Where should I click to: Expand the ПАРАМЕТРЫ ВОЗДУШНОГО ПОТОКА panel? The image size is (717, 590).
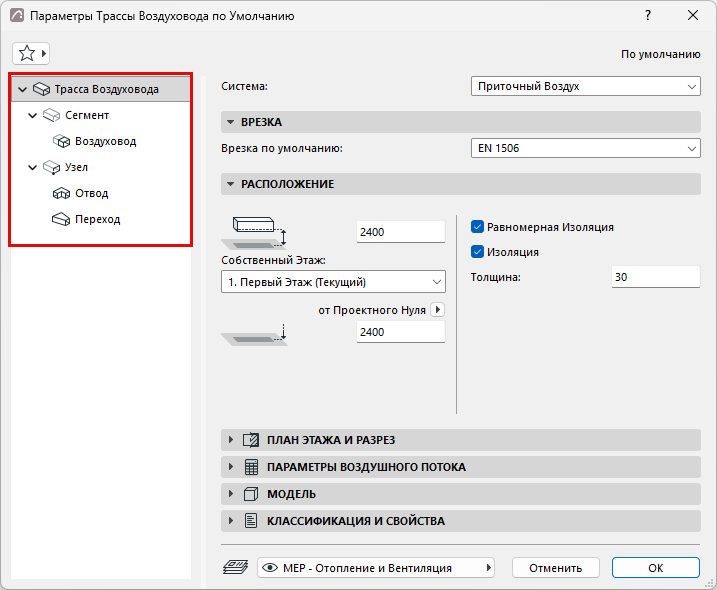pyautogui.click(x=230, y=467)
